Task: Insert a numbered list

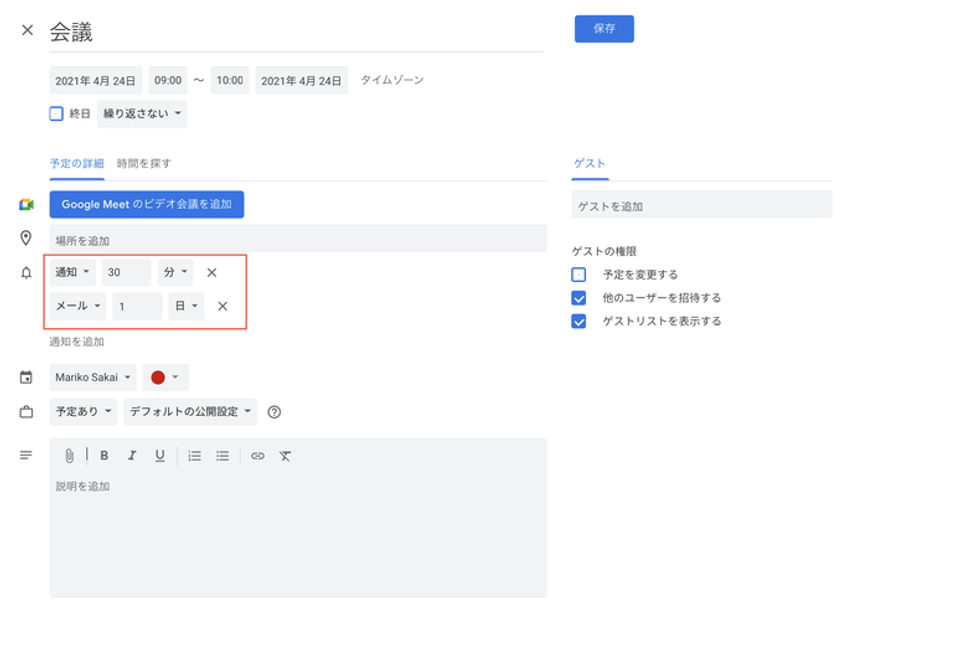Action: (x=195, y=456)
